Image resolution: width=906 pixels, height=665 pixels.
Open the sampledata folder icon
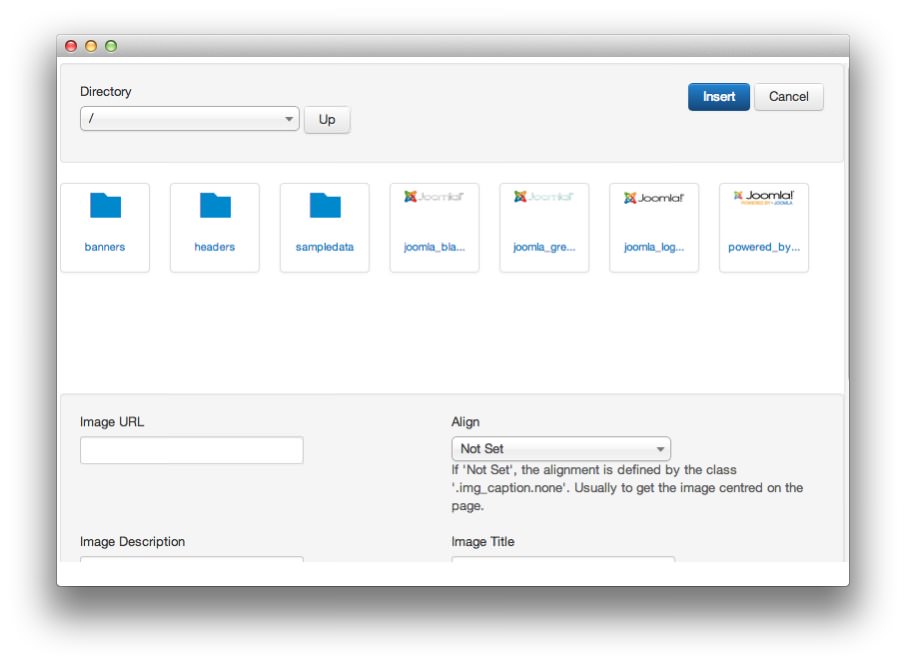click(x=325, y=206)
